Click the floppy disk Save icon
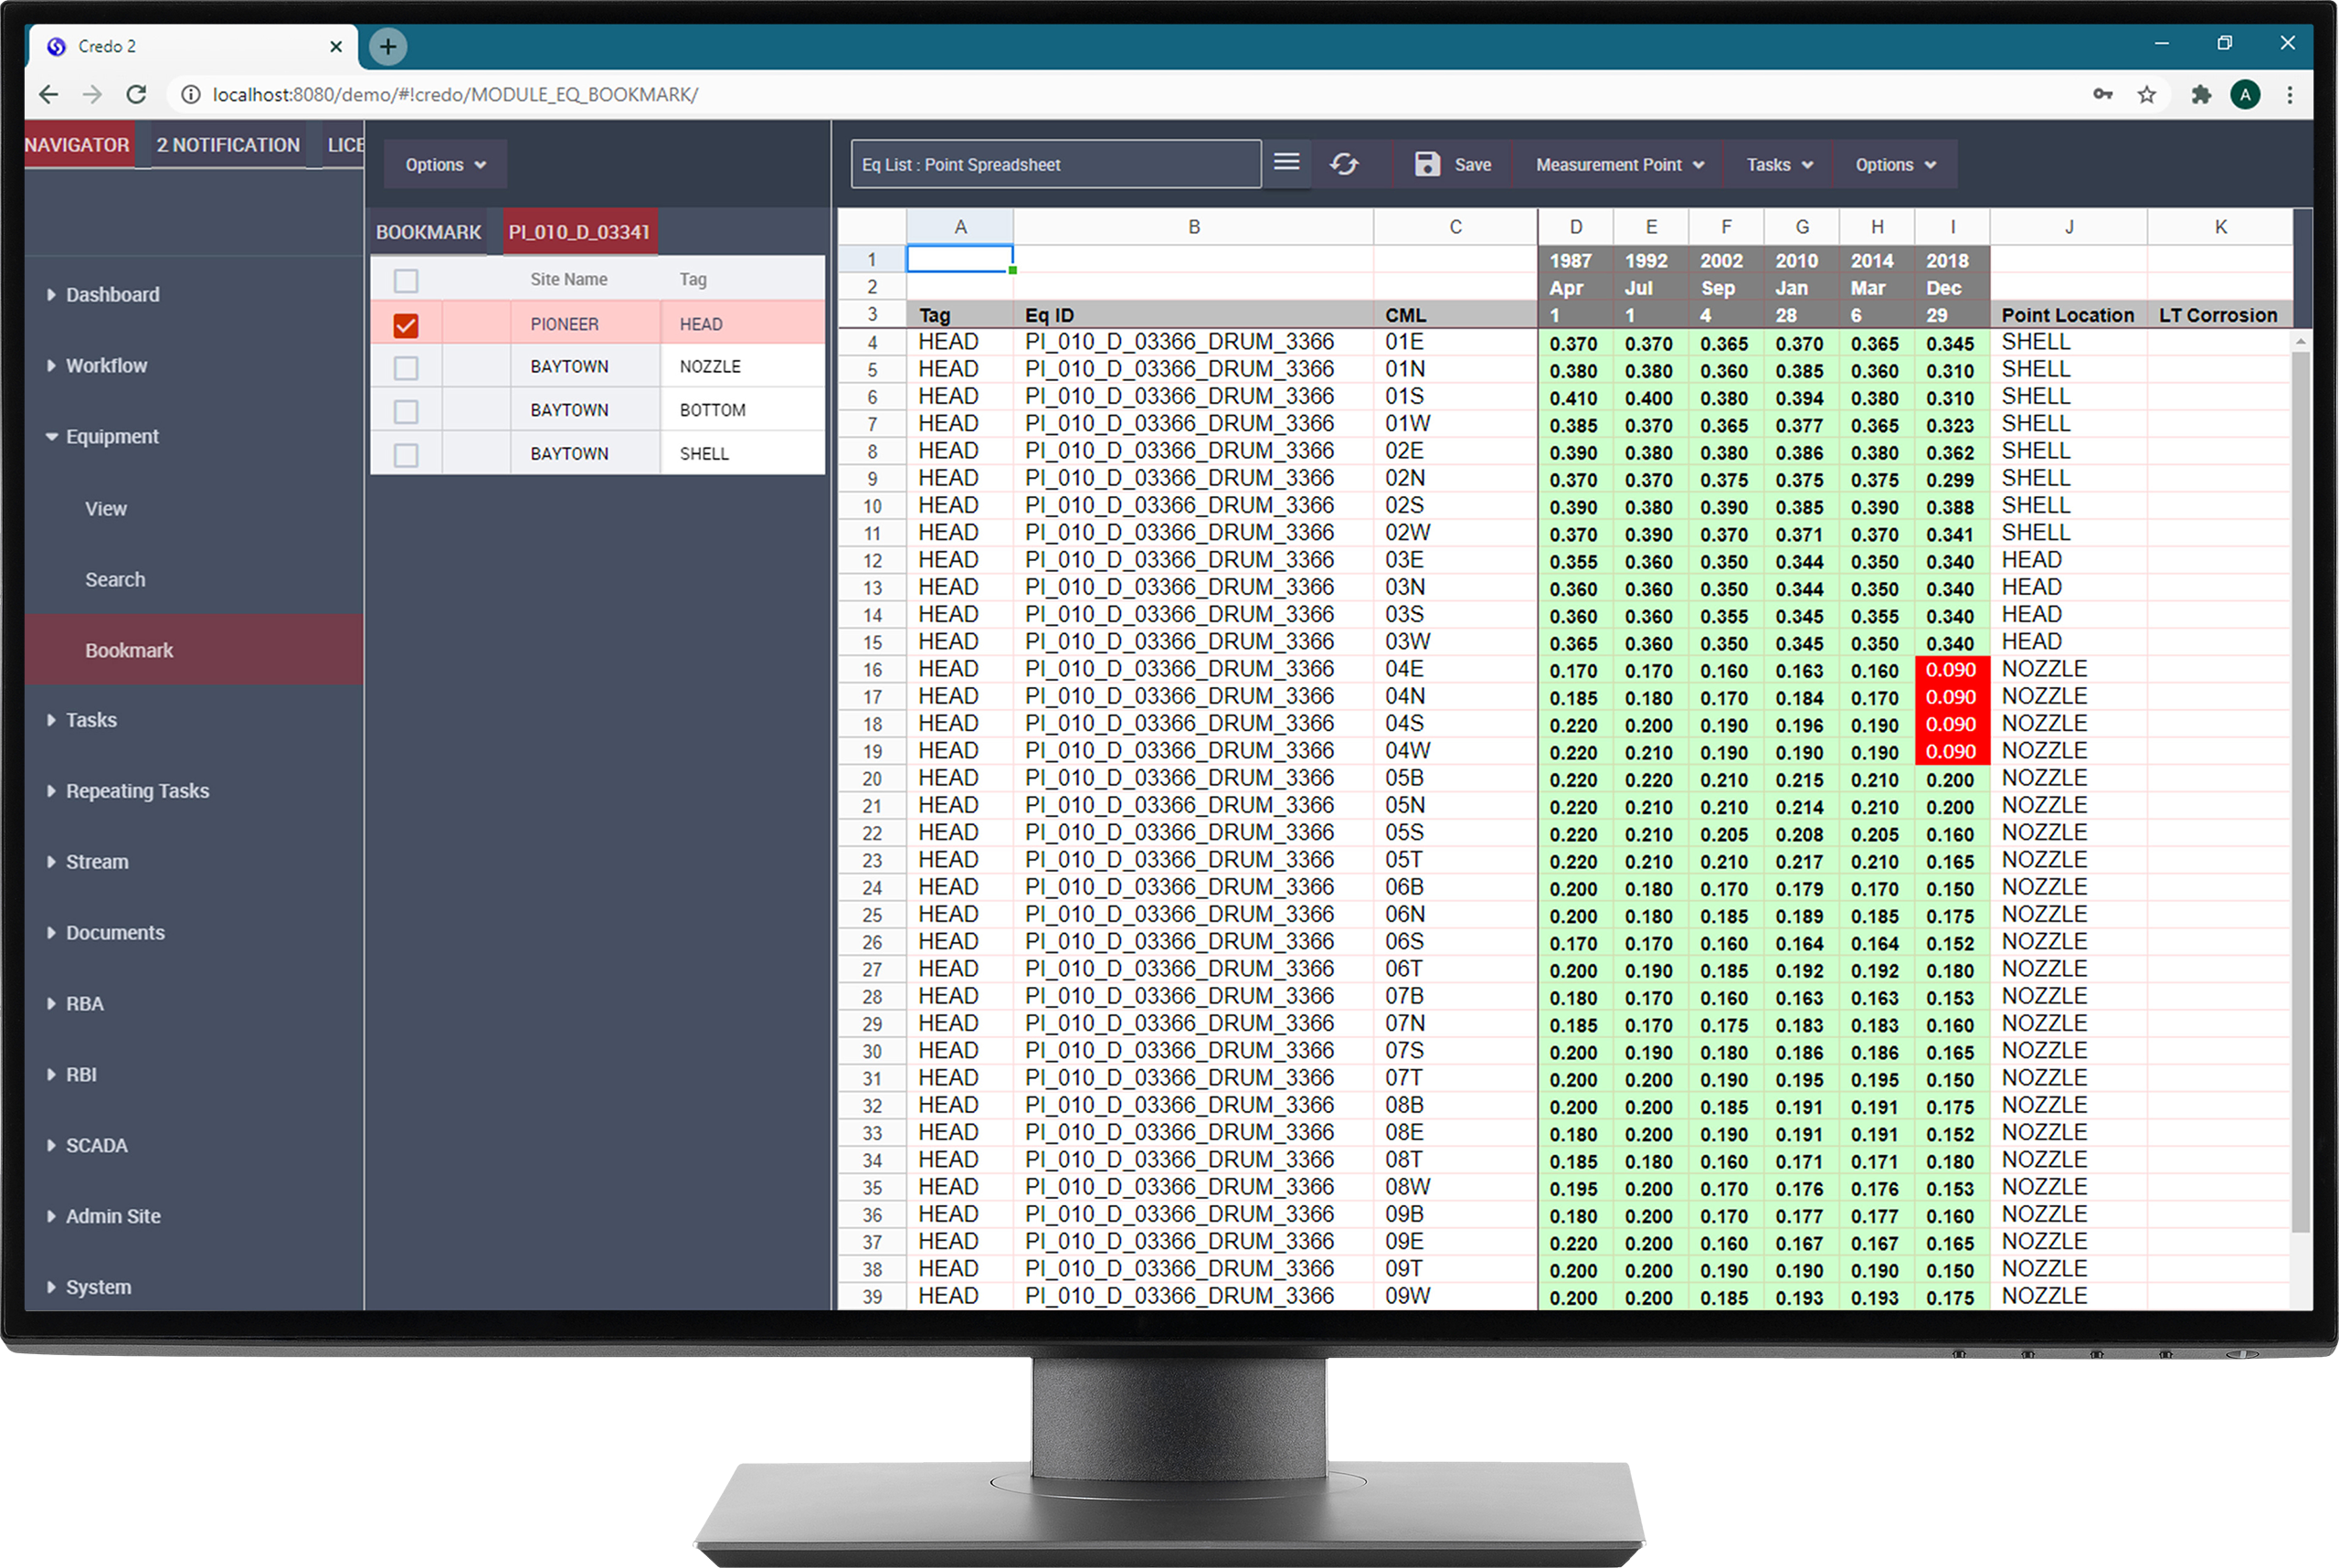This screenshot has height=1568, width=2339. coord(1427,164)
